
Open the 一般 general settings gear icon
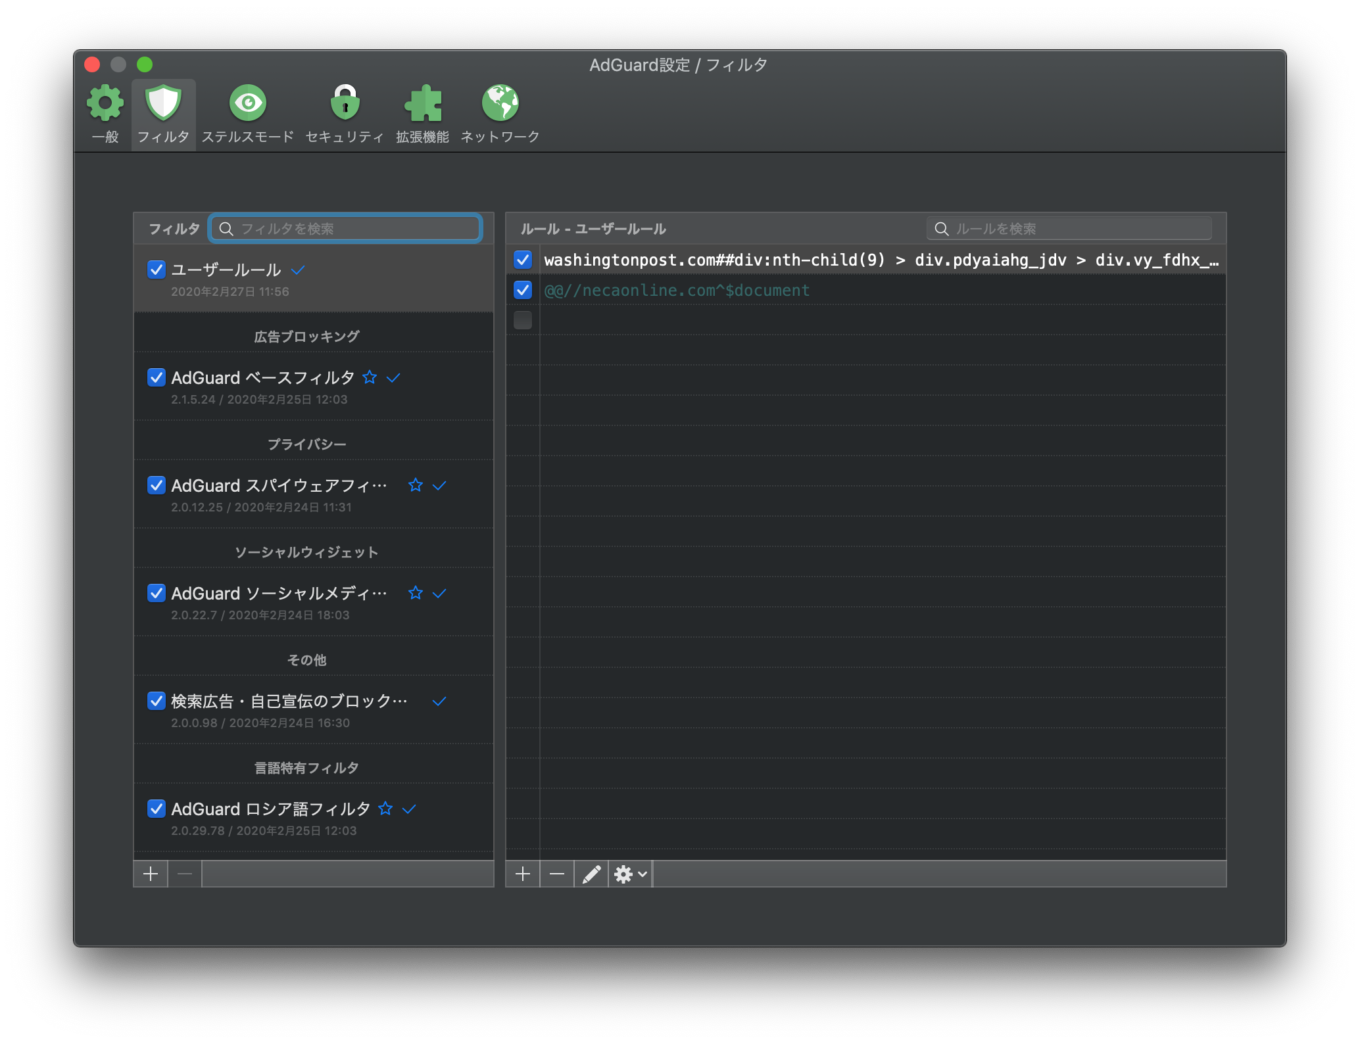coord(105,103)
